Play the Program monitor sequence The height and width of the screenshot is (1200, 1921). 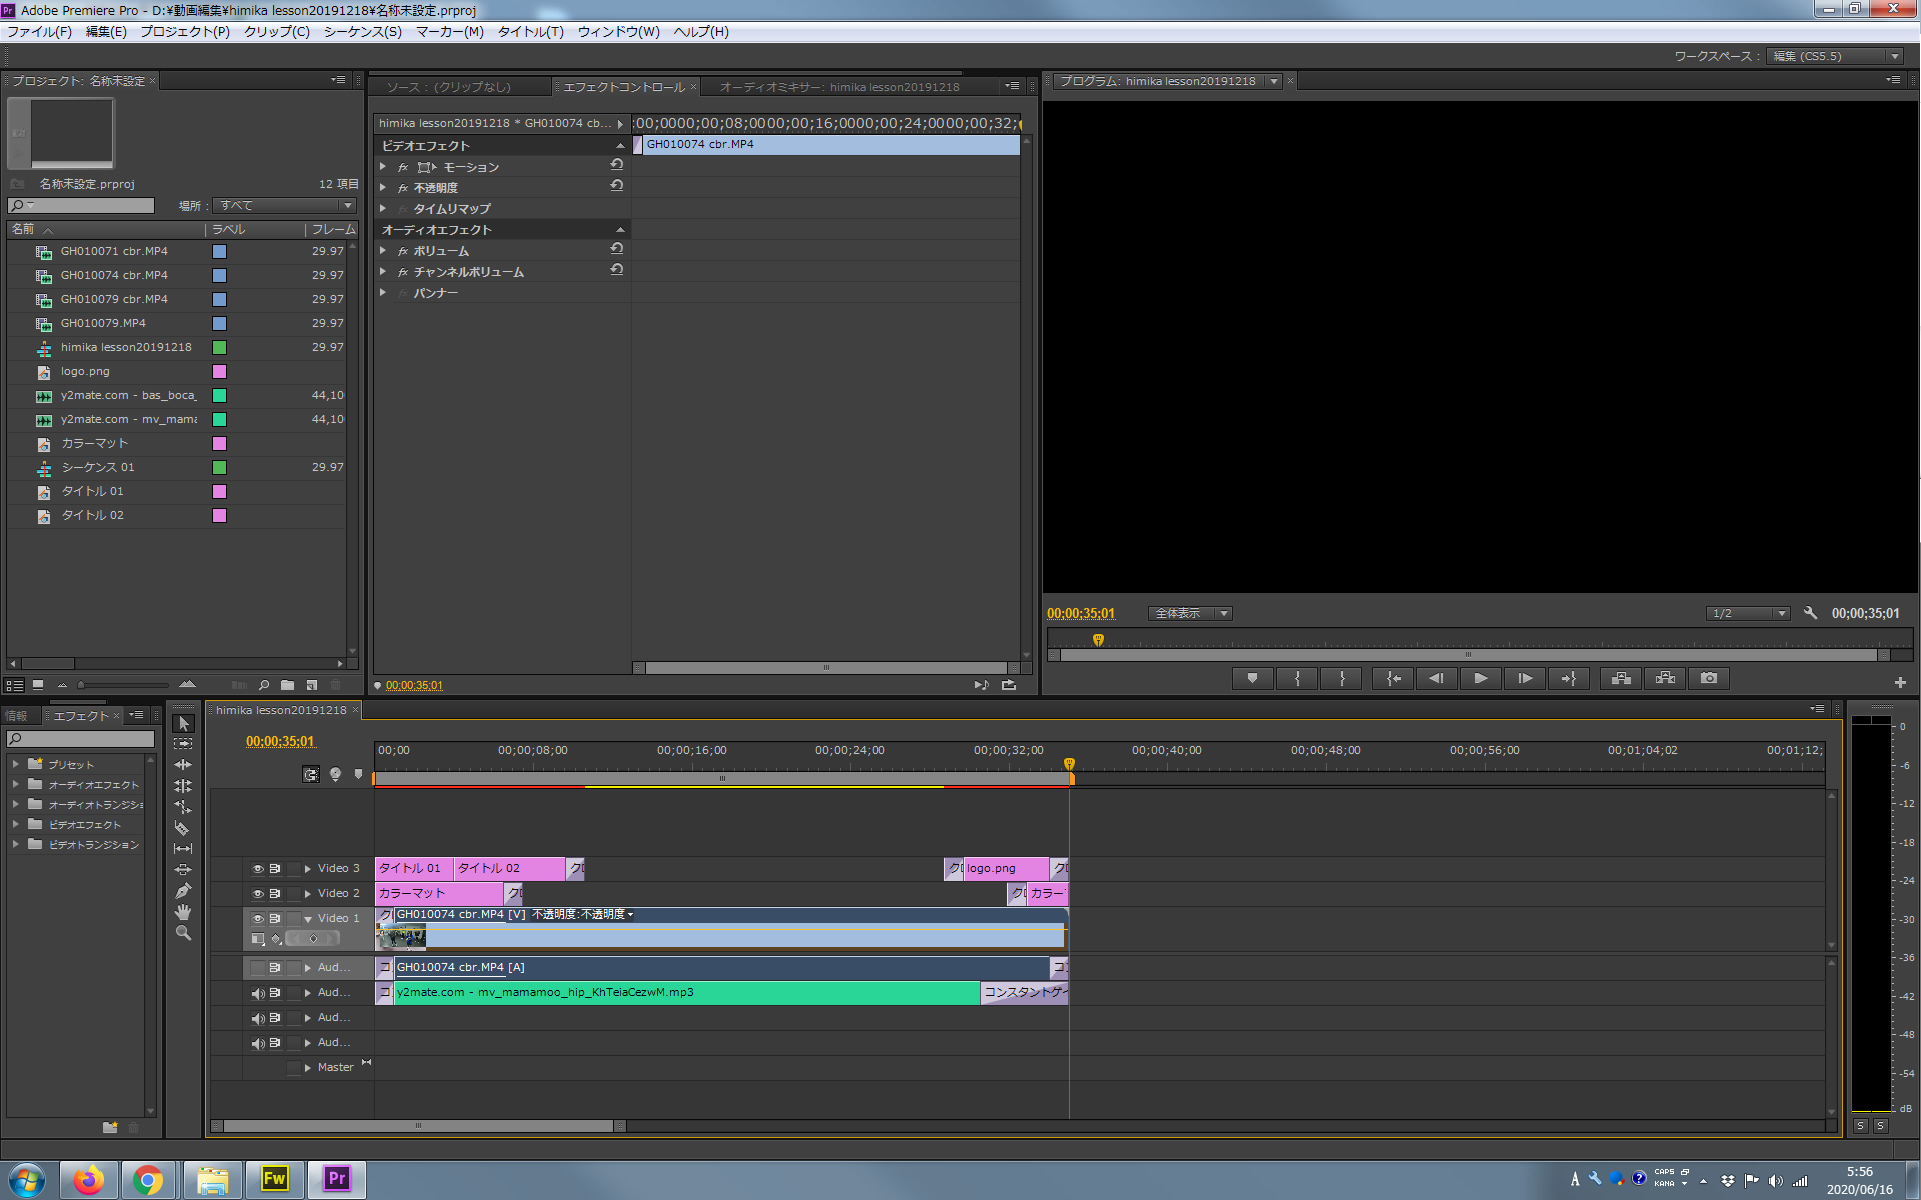pos(1481,678)
